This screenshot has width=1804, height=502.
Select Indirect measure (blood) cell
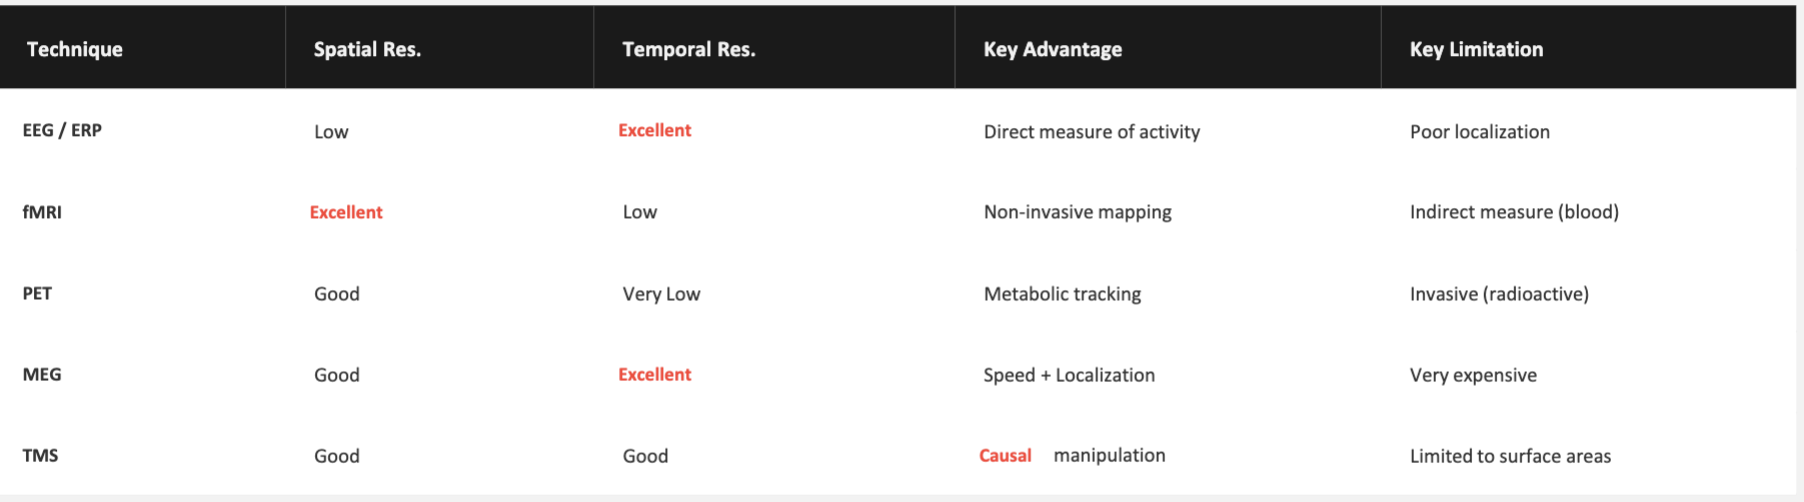pyautogui.click(x=1514, y=212)
